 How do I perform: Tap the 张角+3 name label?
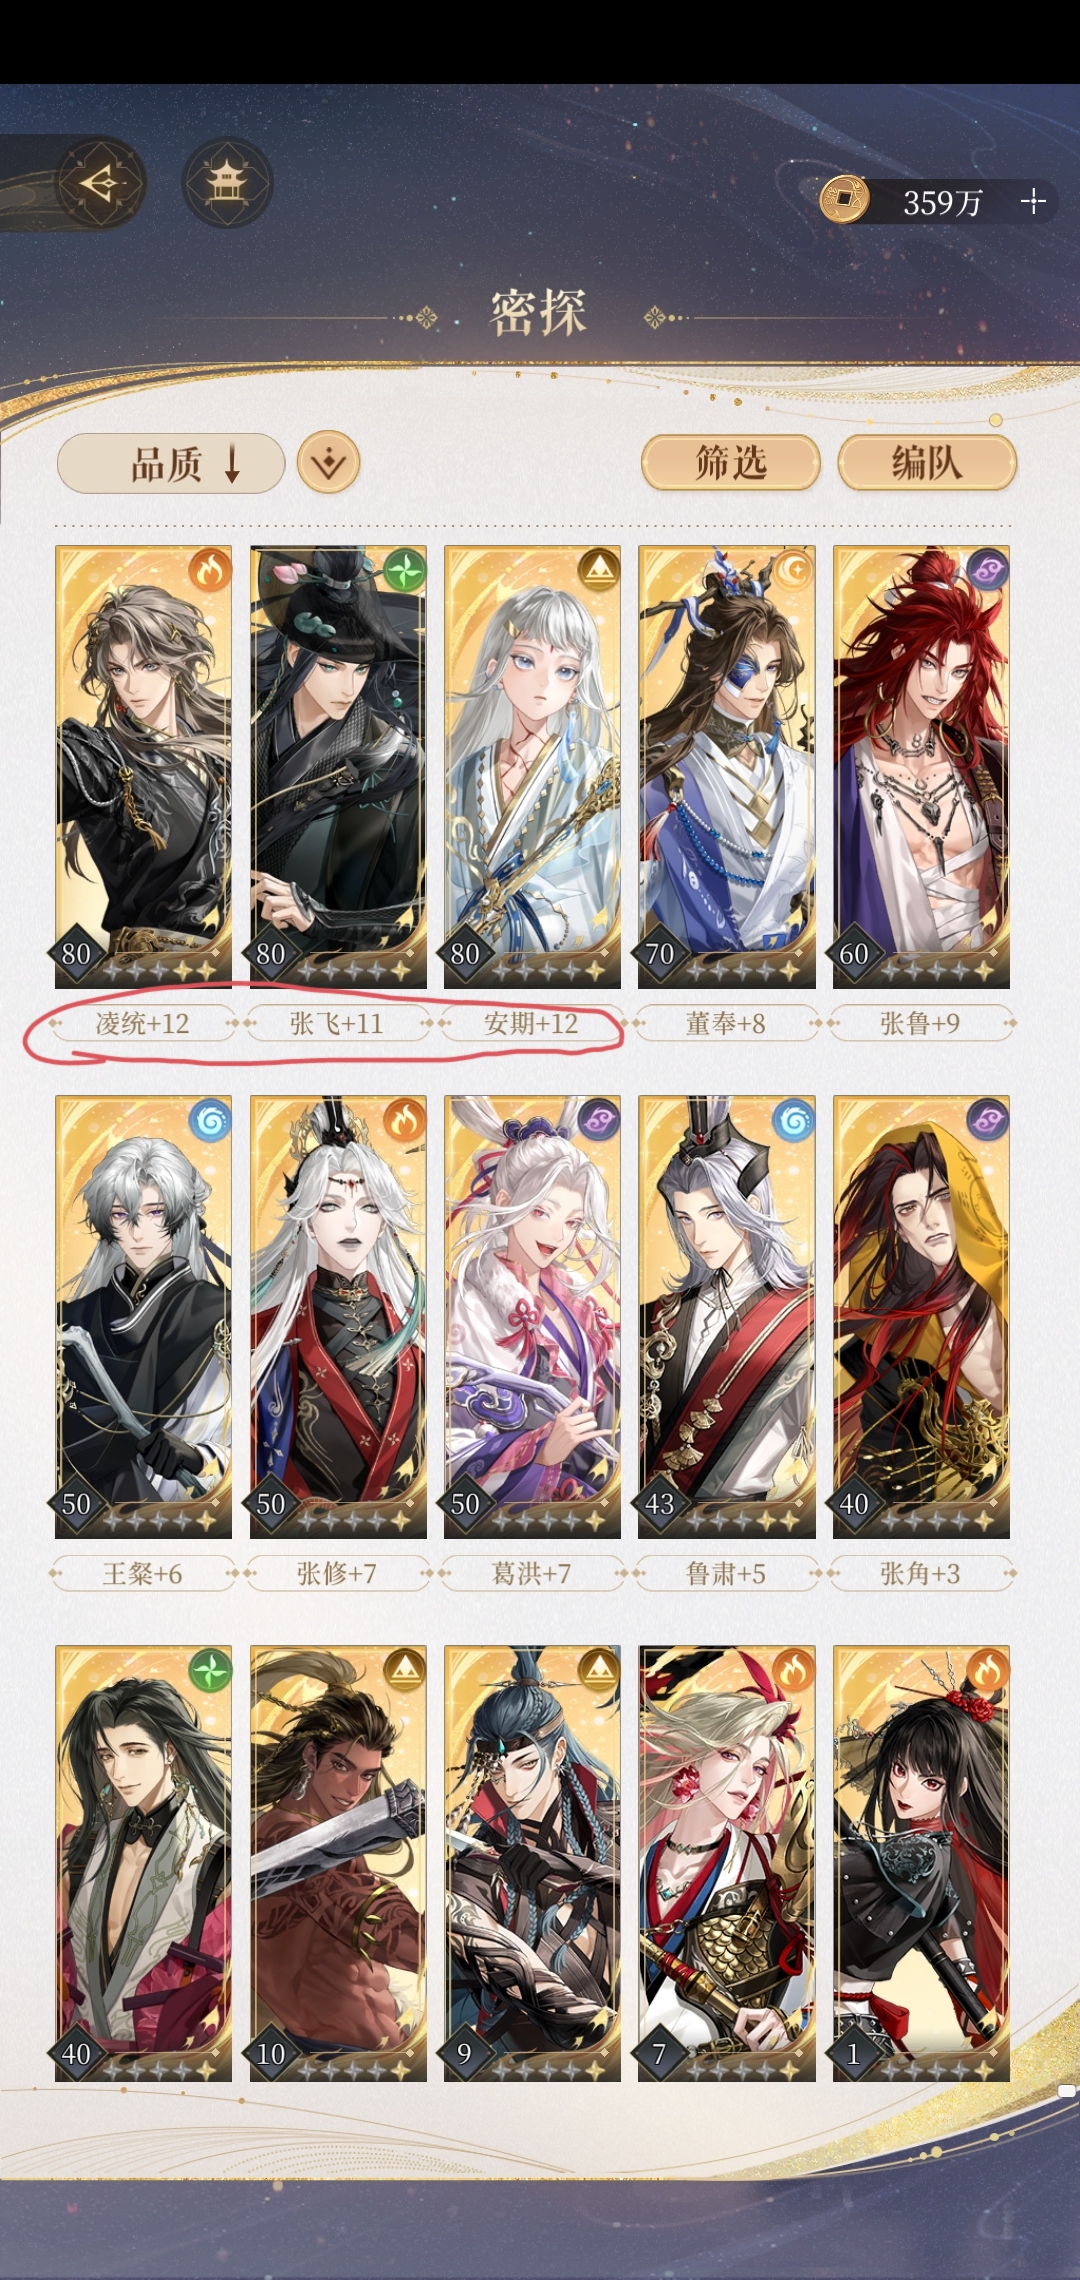(920, 1574)
